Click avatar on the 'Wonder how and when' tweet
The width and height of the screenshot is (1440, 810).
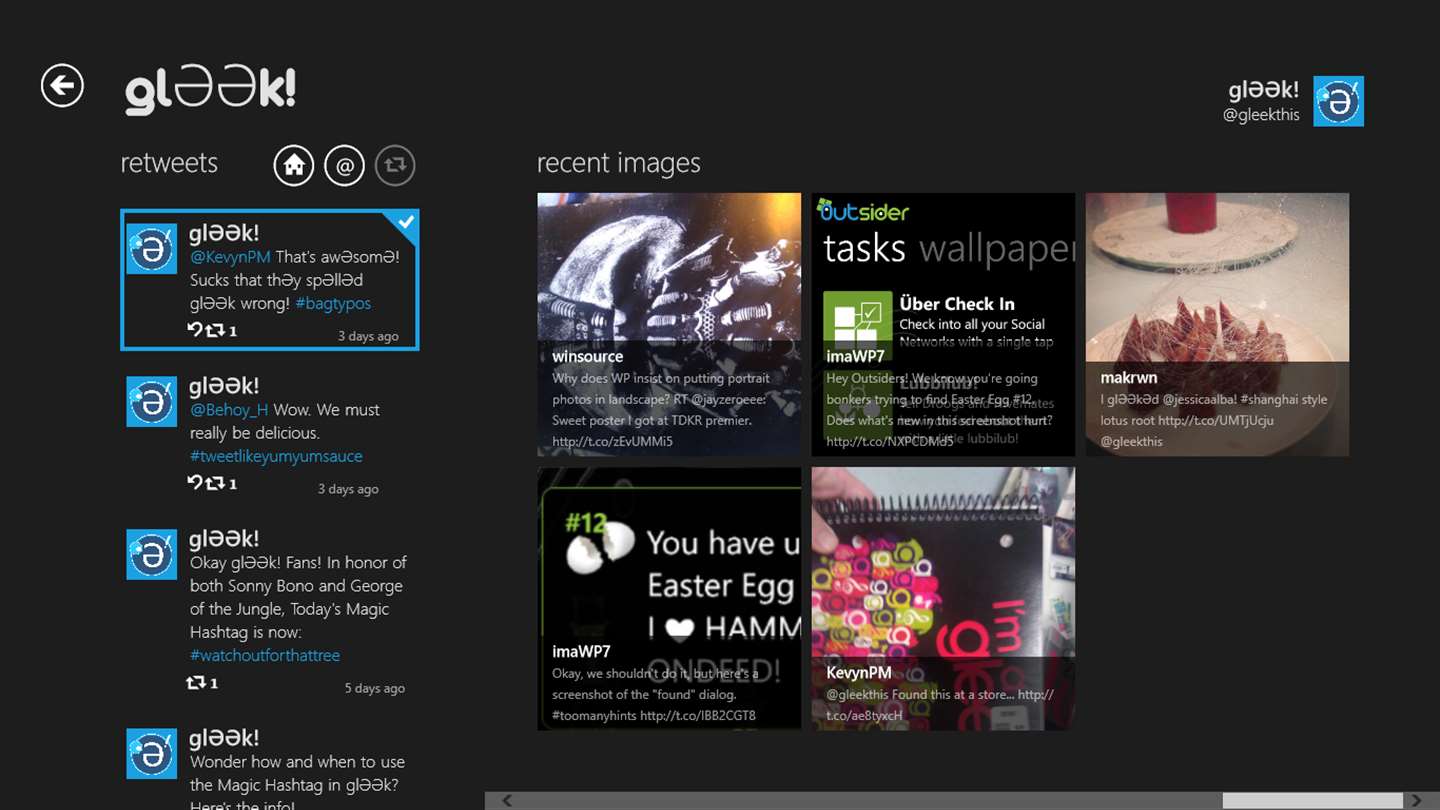pos(151,754)
